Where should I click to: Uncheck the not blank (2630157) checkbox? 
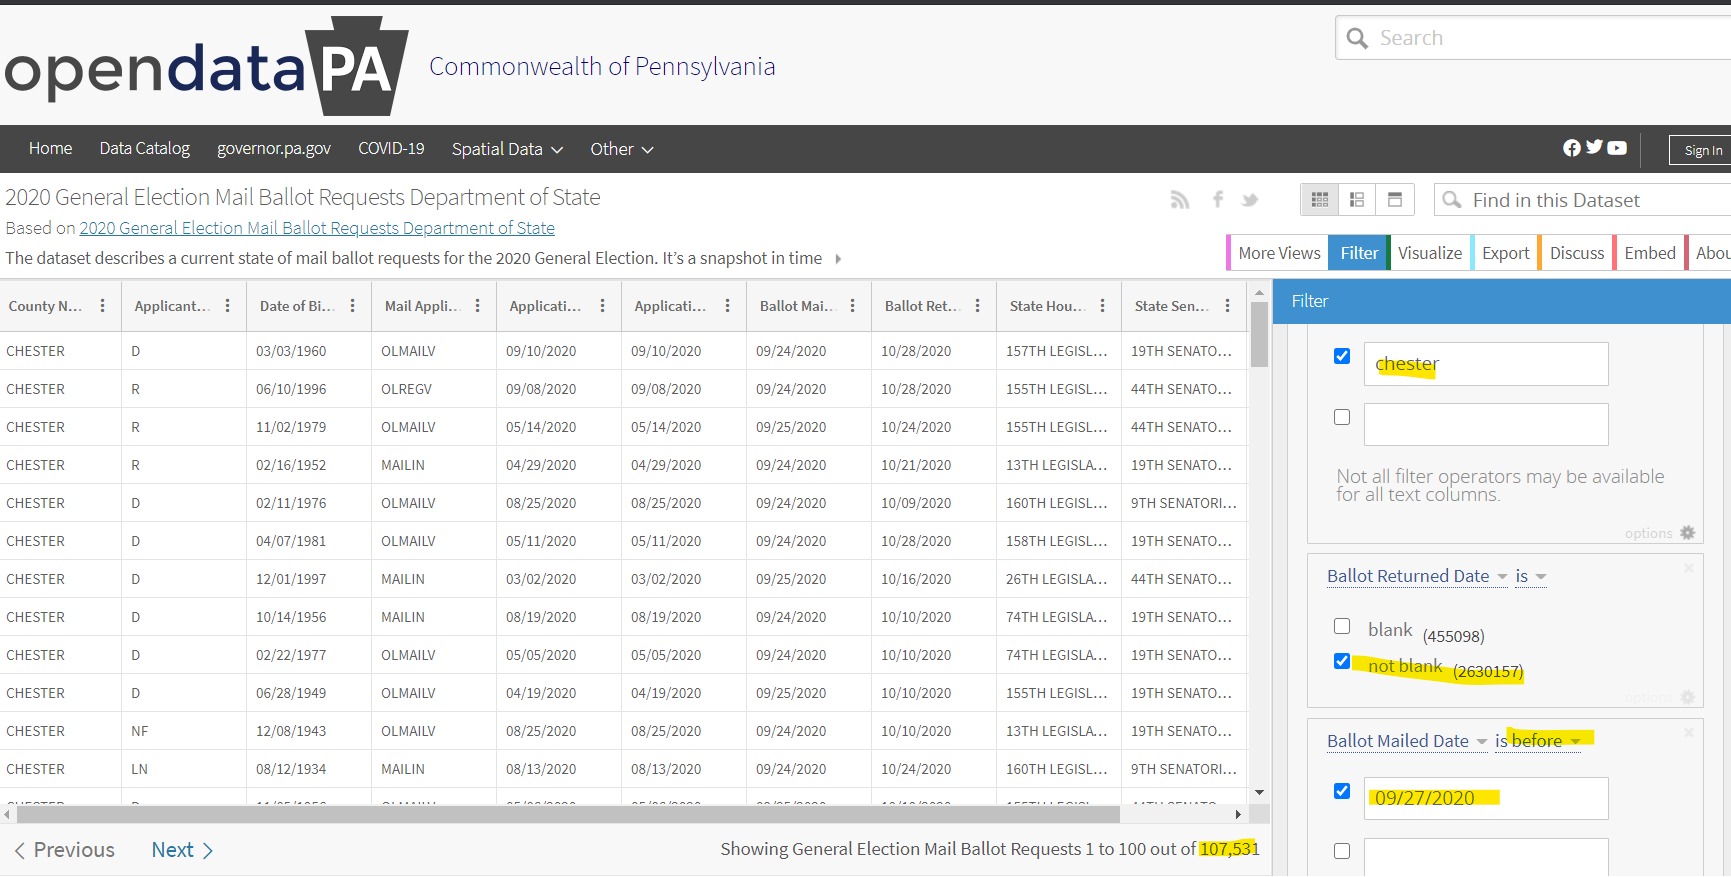[1342, 661]
